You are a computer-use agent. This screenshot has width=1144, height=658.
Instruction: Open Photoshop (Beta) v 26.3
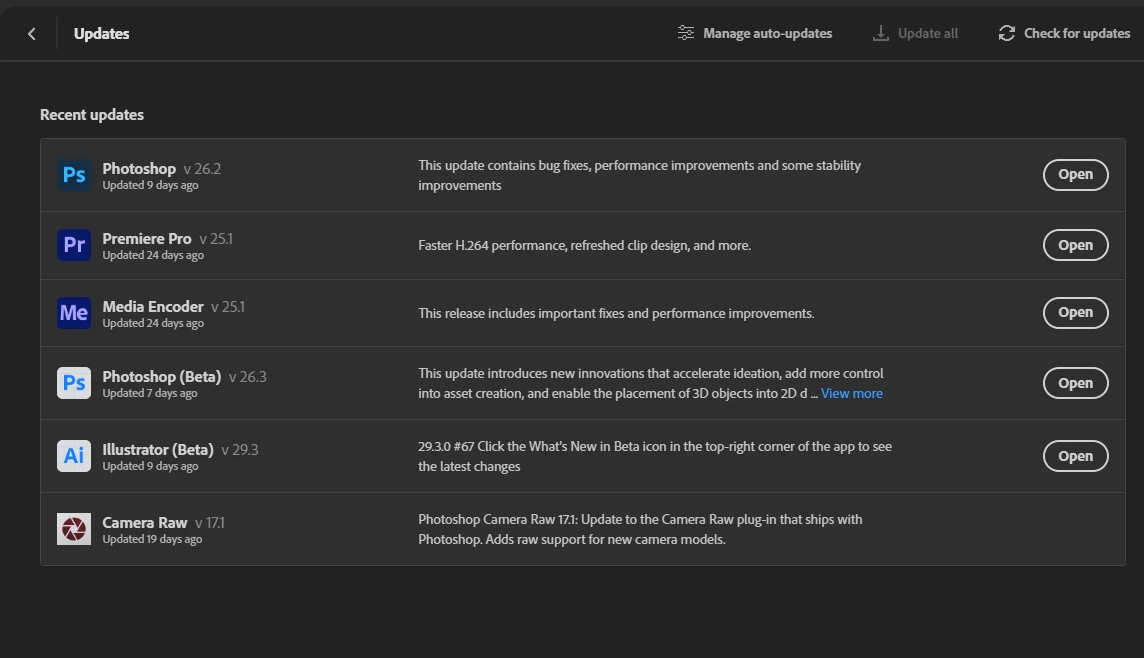click(1075, 383)
